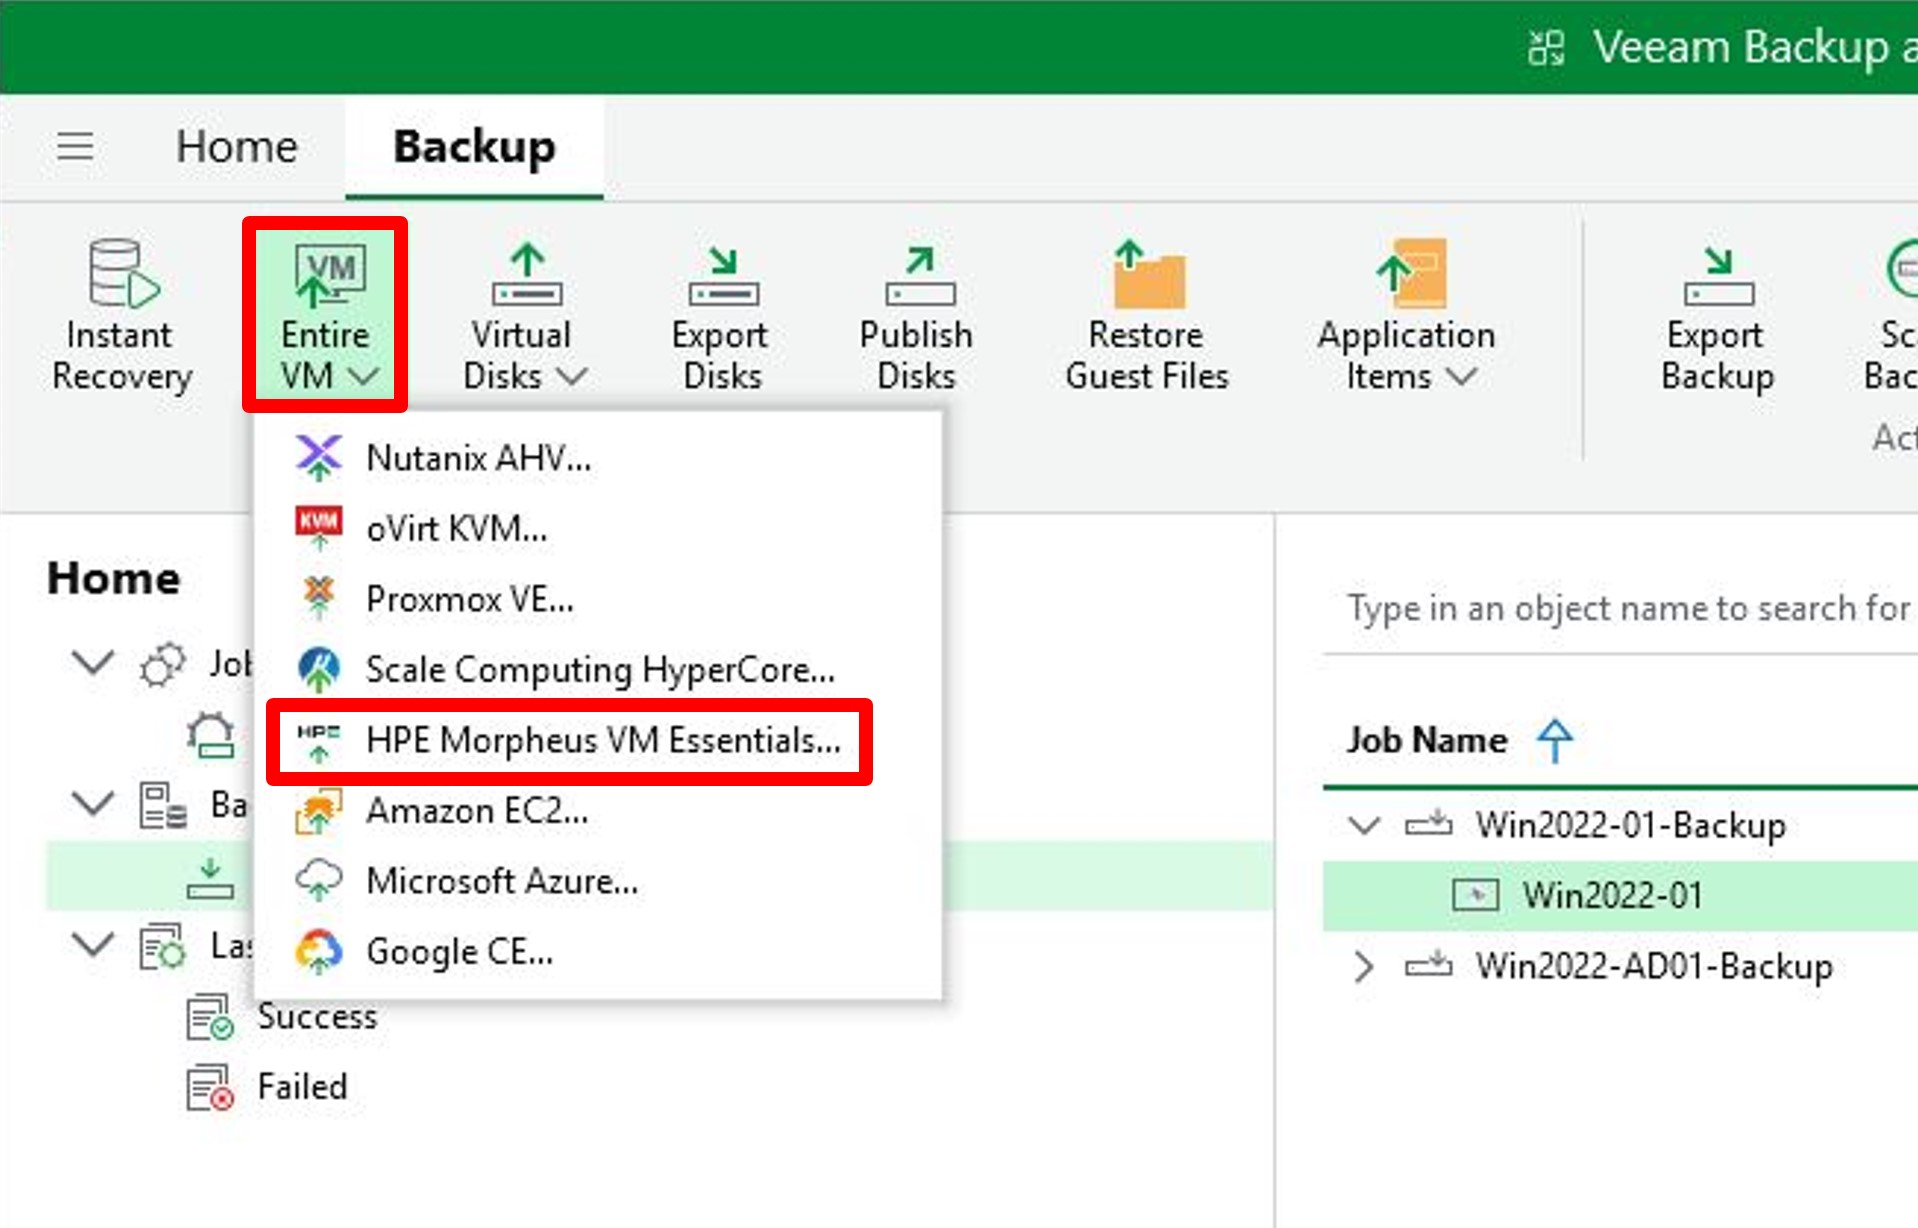Choose Amazon EC2 restore option
Screen dimensions: 1918x1228
click(x=598, y=810)
